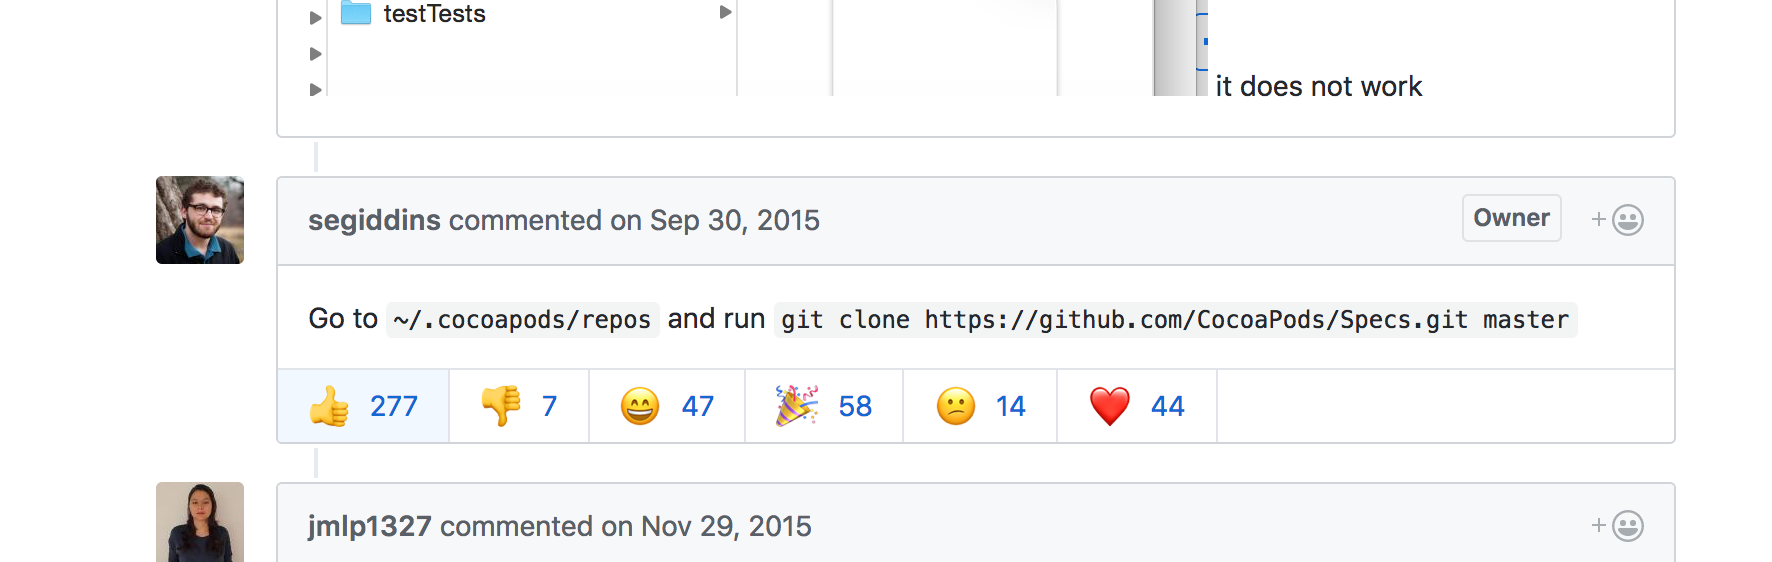Screen dimensions: 1772x562
Task: Toggle the laughing face reaction with 47
Action: point(667,406)
